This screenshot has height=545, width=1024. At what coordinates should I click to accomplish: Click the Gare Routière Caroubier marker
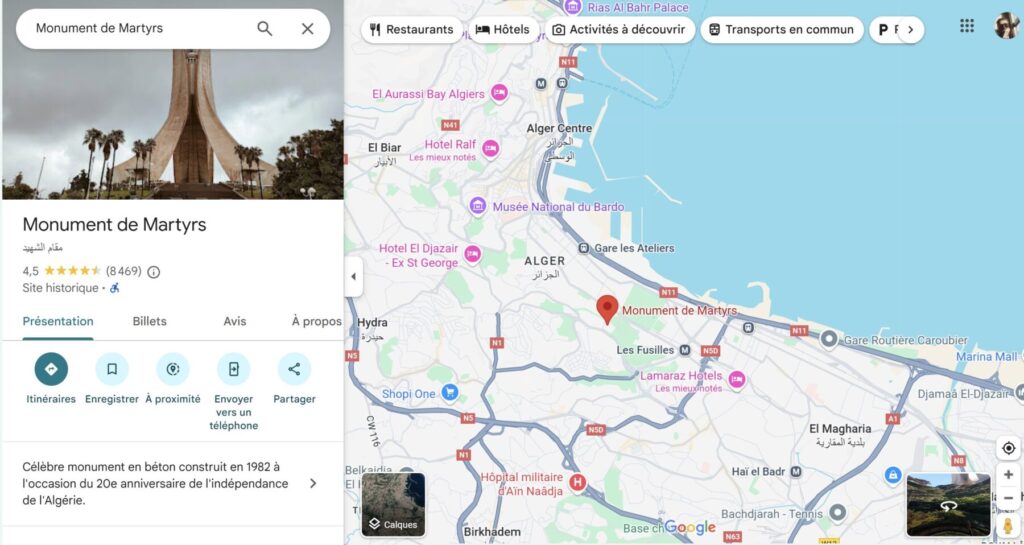pyautogui.click(x=829, y=339)
